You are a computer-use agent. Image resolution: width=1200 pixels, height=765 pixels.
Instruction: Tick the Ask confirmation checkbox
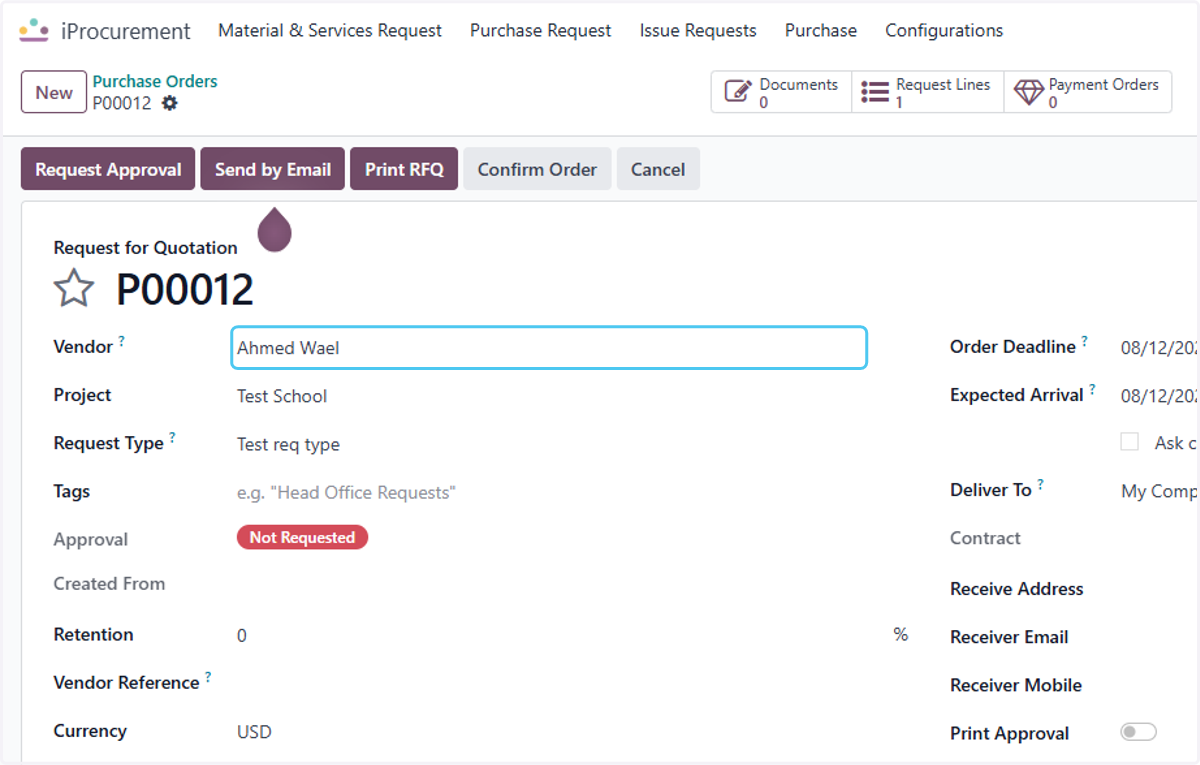click(x=1130, y=442)
